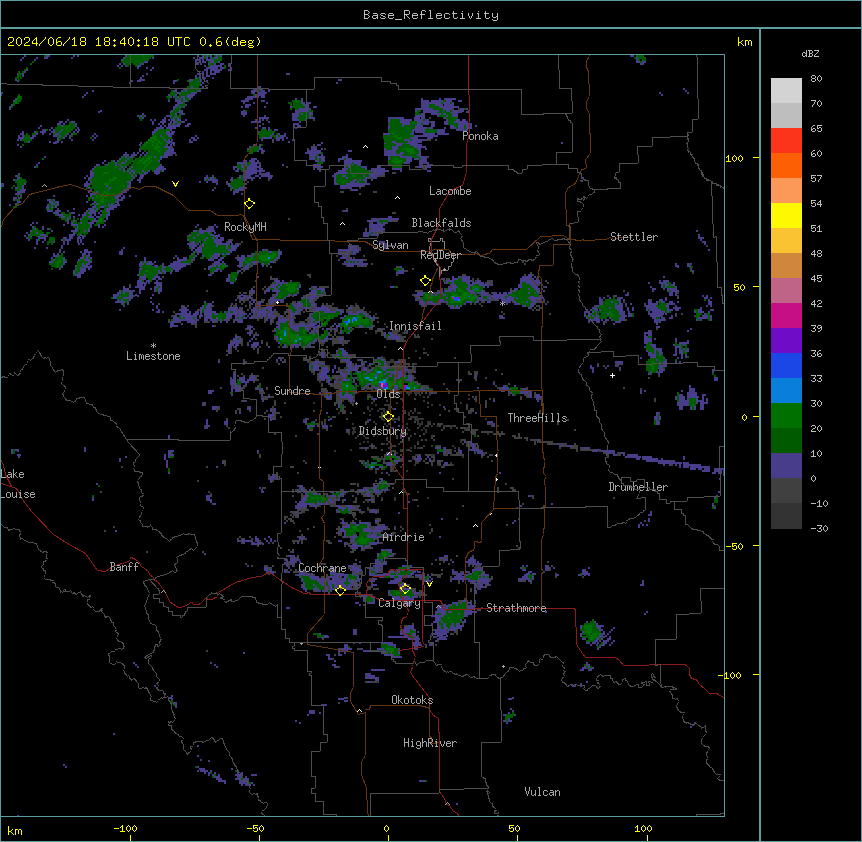Image resolution: width=862 pixels, height=842 pixels.
Task: Select the bright green 20-30 dBZ swatch
Action: click(x=786, y=416)
